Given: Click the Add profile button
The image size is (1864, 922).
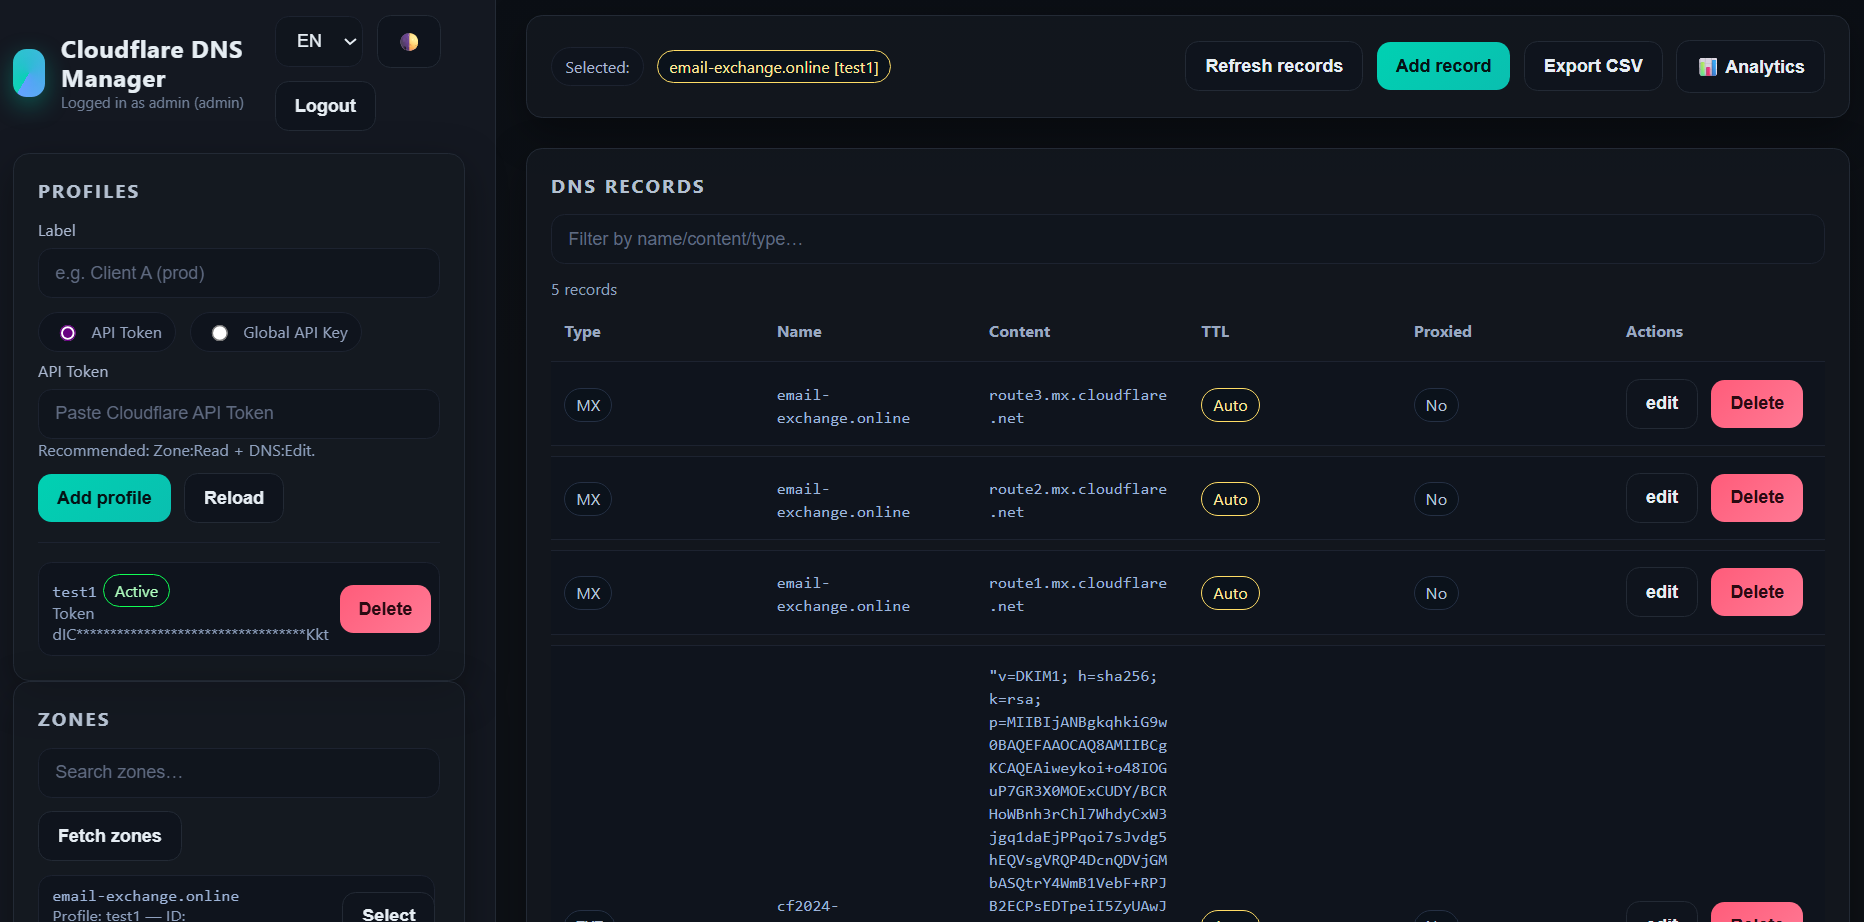Looking at the screenshot, I should point(104,498).
